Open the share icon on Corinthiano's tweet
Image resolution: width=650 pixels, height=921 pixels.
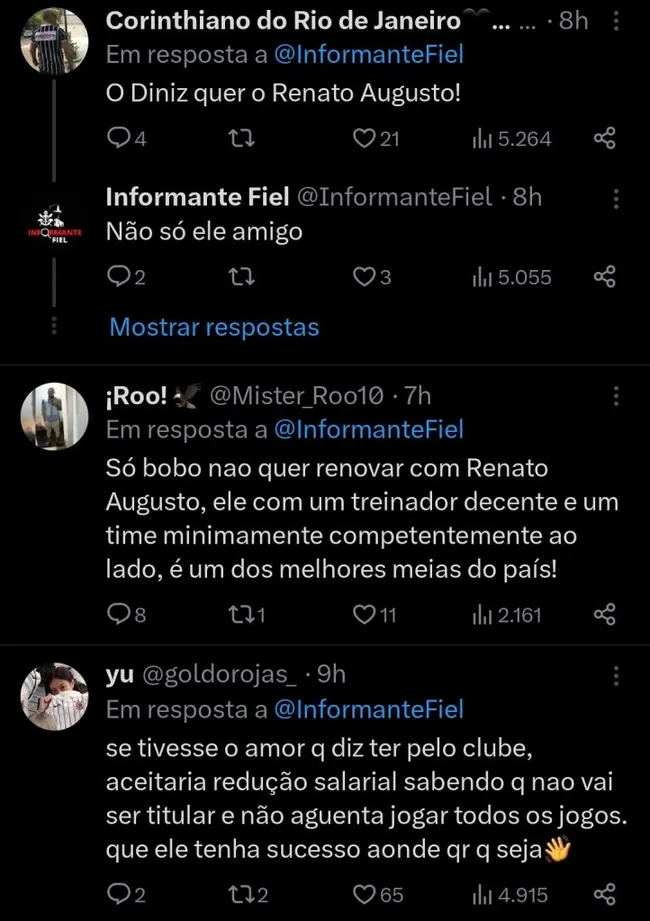(x=605, y=139)
